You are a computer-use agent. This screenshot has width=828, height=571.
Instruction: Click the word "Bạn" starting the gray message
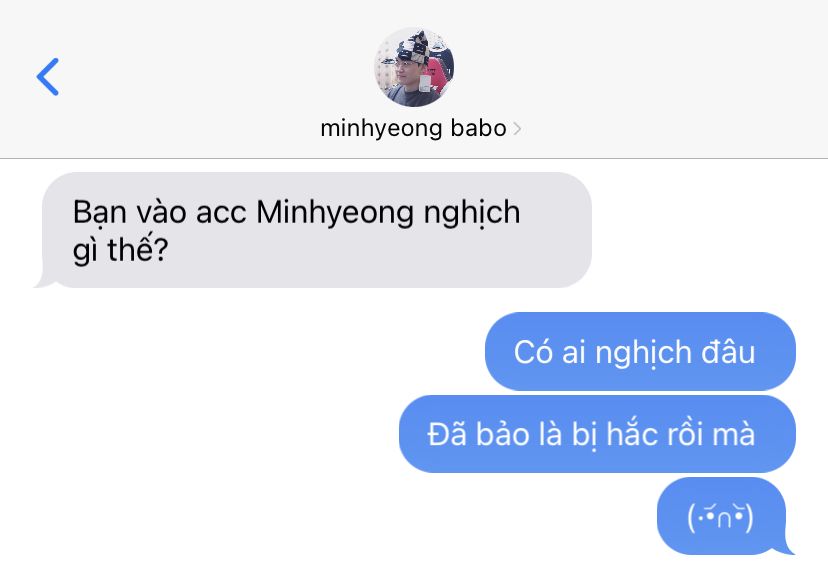[100, 213]
